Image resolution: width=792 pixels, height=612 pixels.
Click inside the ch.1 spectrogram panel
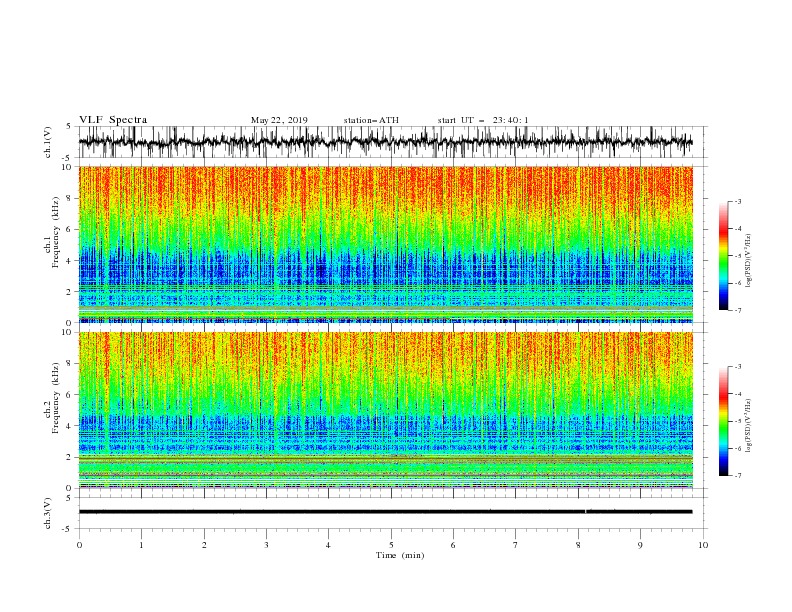point(385,244)
